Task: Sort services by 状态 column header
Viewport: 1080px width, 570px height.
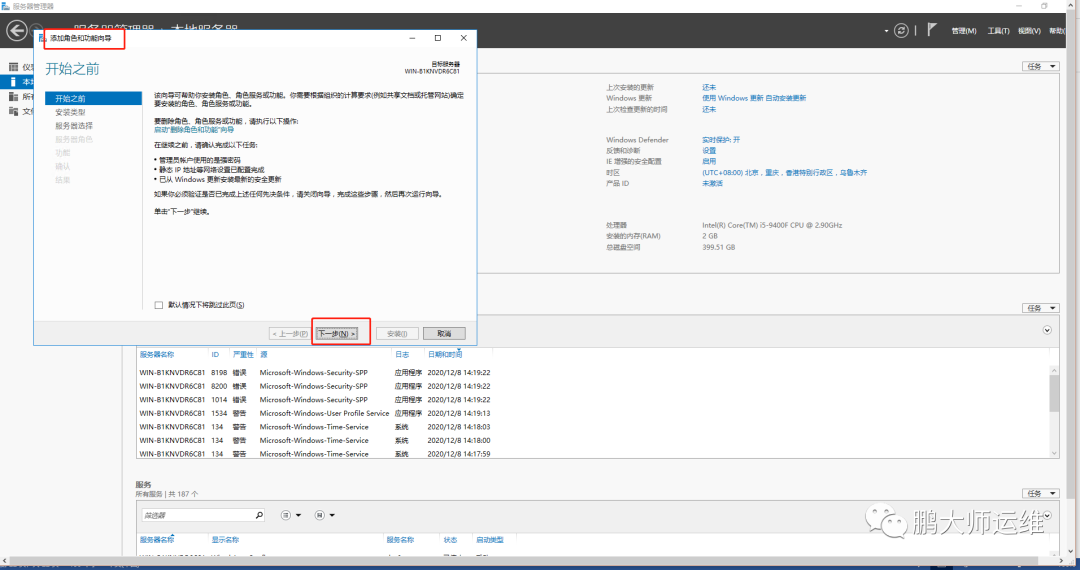Action: tap(450, 540)
